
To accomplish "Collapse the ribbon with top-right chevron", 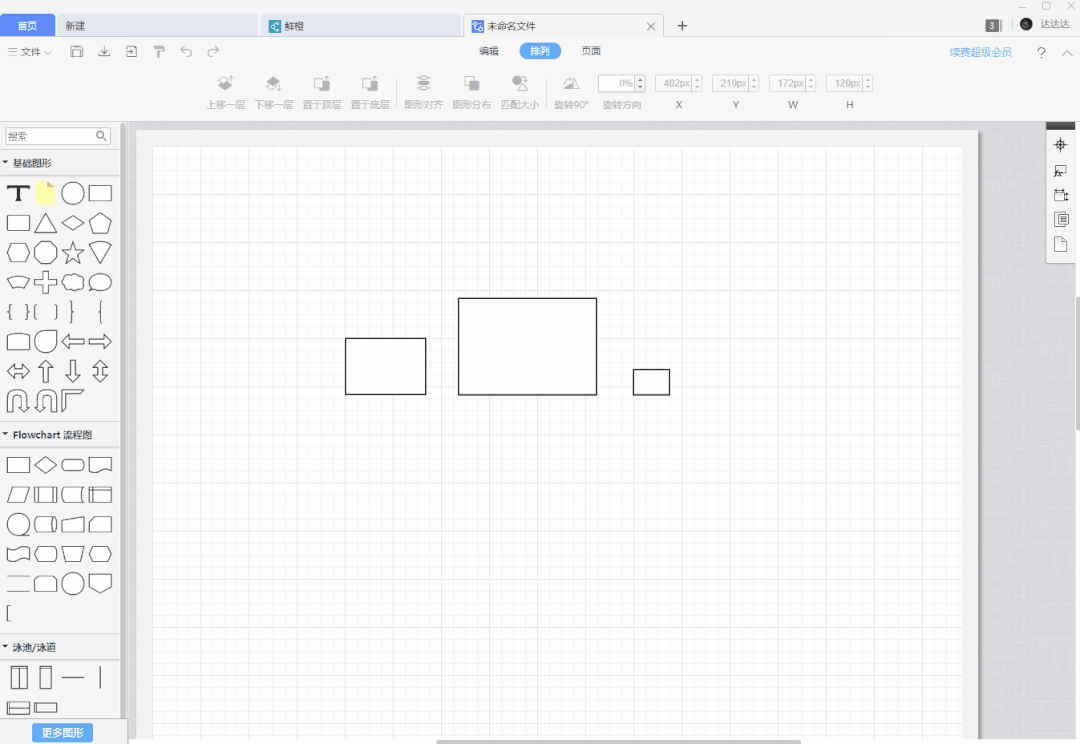I will pyautogui.click(x=1066, y=53).
